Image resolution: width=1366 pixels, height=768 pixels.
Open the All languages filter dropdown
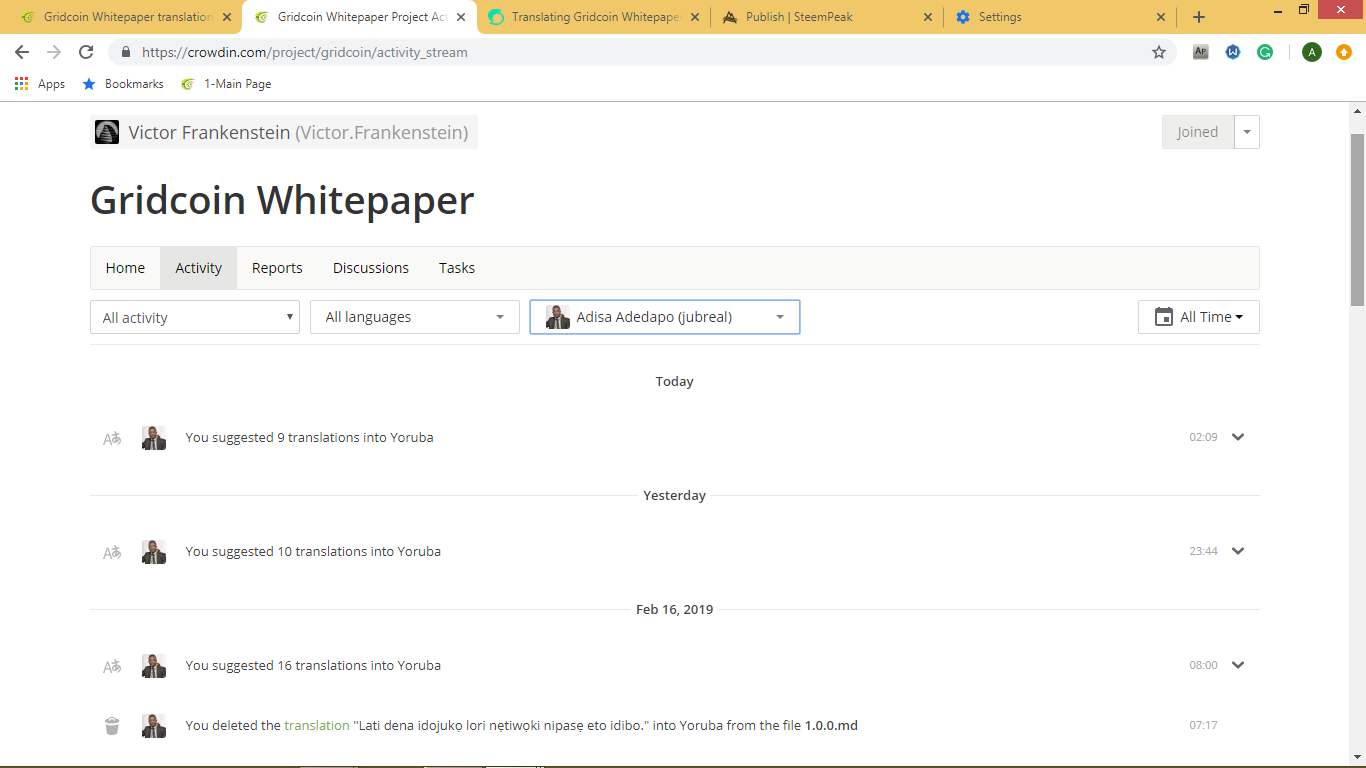[415, 317]
